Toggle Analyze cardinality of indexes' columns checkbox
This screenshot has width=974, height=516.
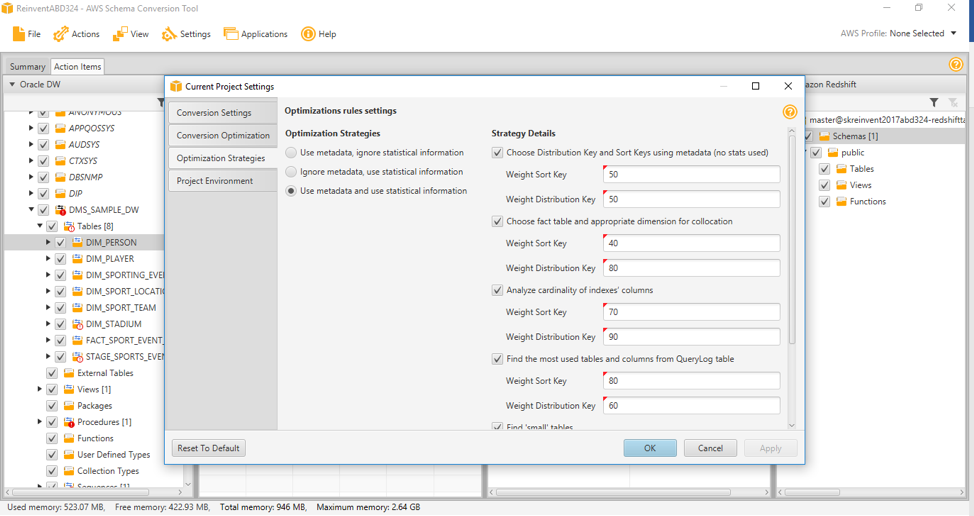click(x=497, y=291)
